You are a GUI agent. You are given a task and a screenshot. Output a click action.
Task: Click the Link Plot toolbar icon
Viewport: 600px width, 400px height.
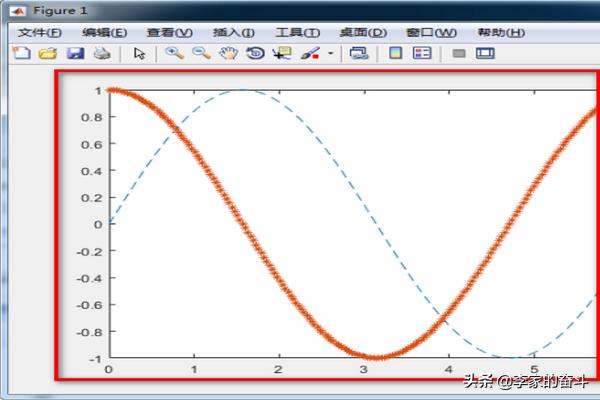tap(359, 53)
